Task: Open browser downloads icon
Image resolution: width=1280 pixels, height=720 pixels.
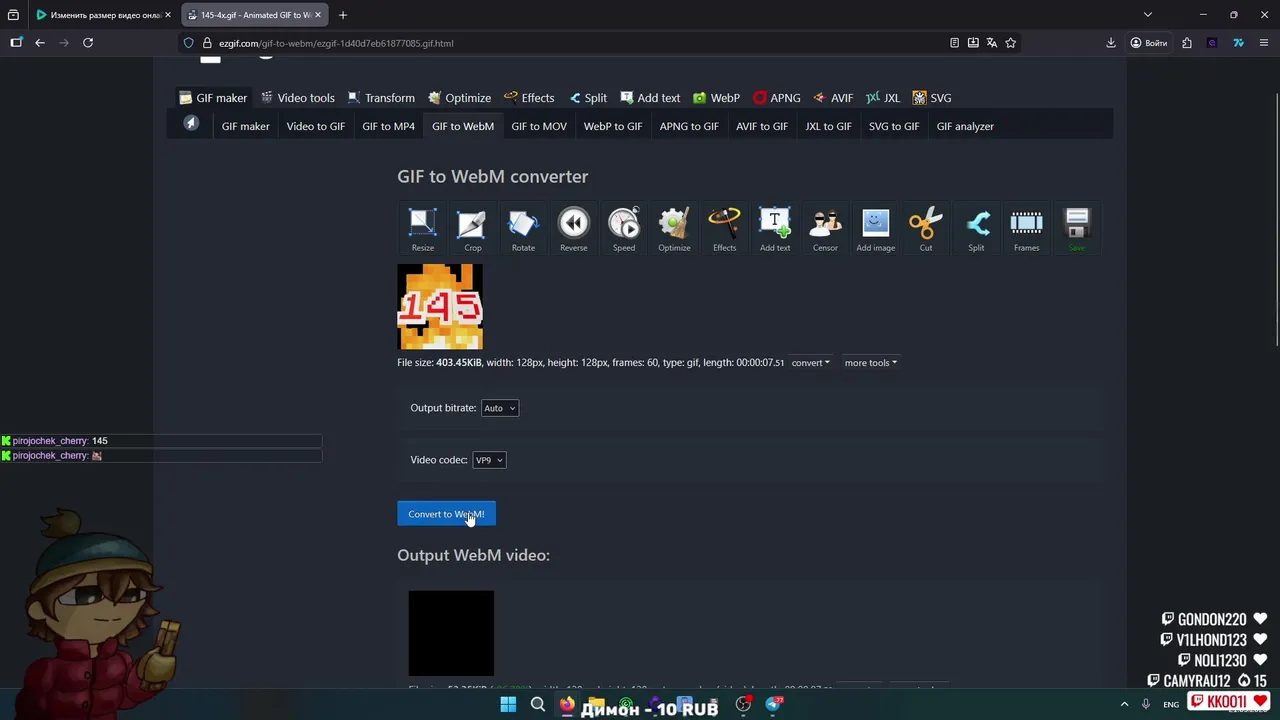Action: coord(1110,43)
